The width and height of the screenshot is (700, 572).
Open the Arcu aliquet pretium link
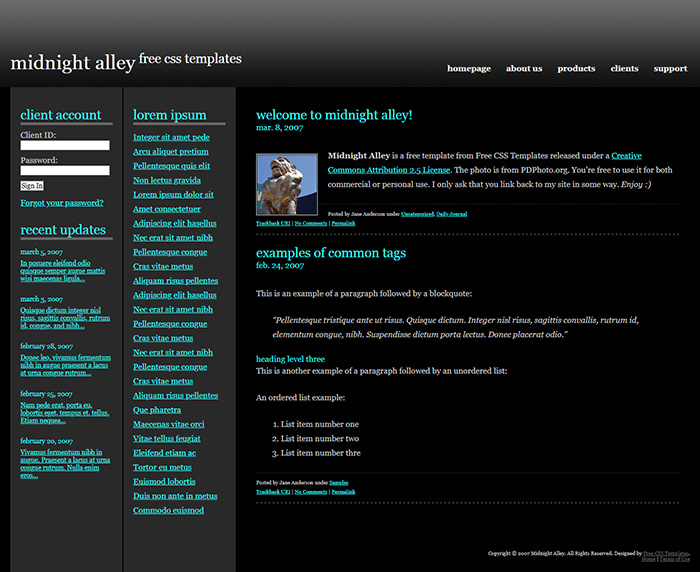171,151
